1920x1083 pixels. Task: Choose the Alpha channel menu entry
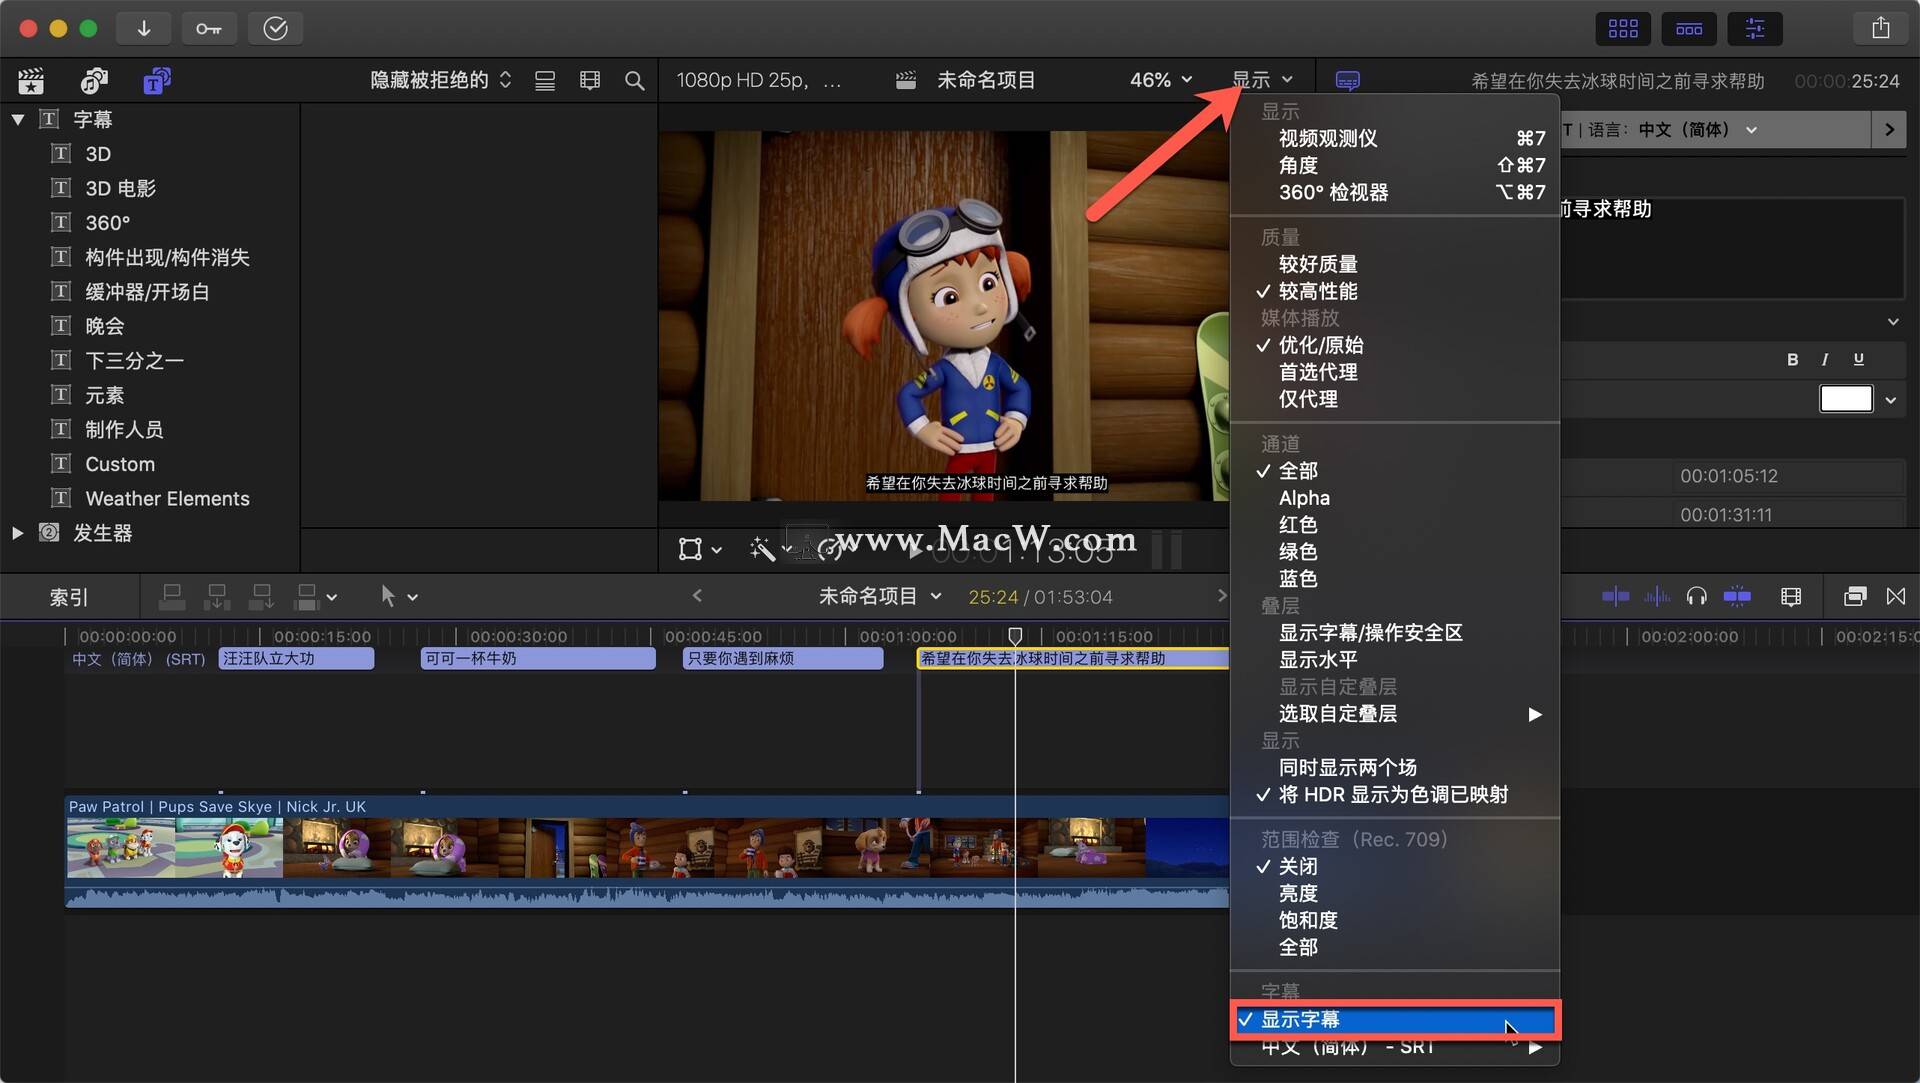pyautogui.click(x=1304, y=498)
